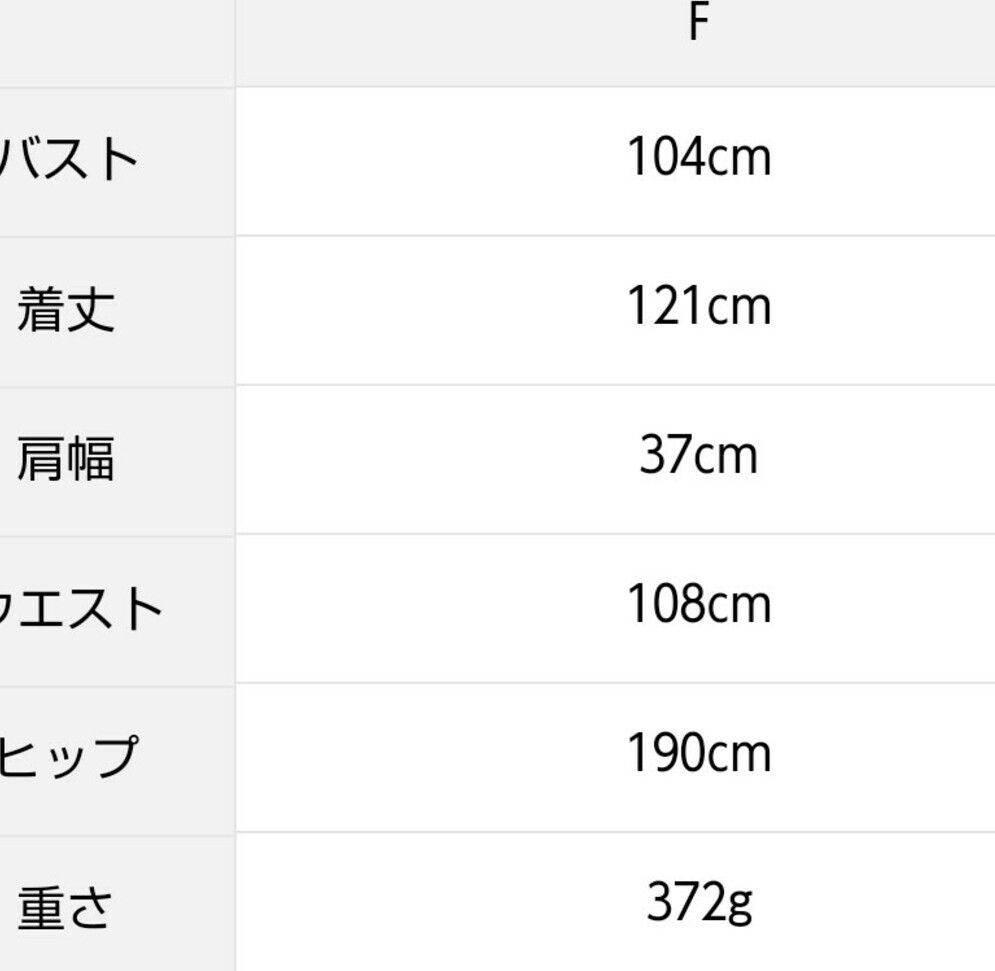
Task: Click the 37cm shoulder width value
Action: click(x=698, y=455)
